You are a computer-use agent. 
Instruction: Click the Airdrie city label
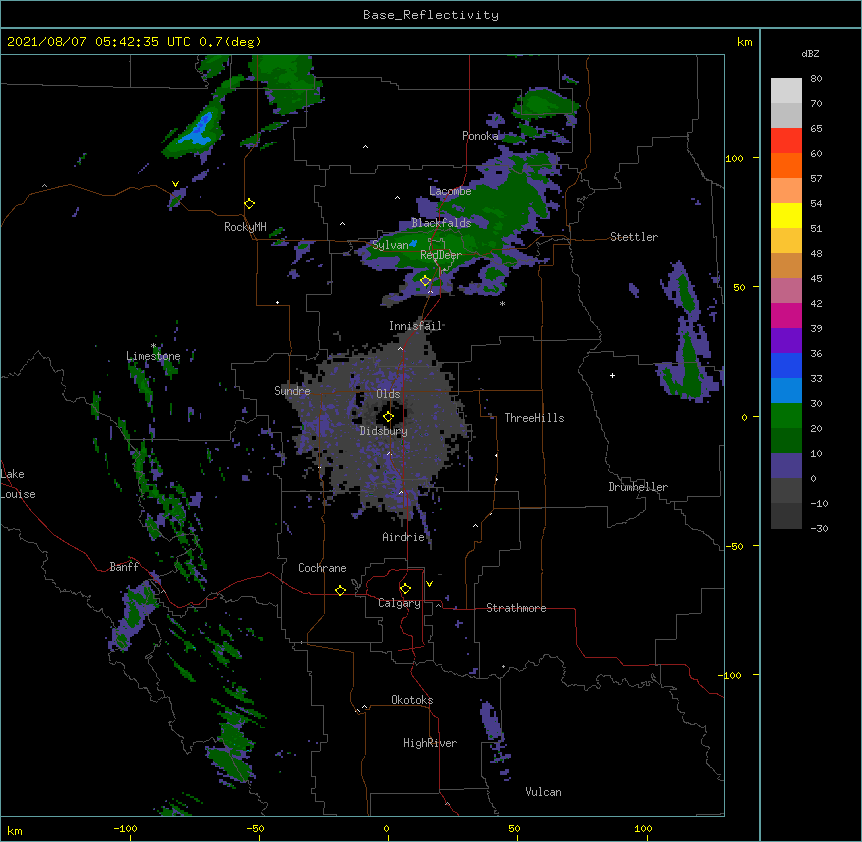(404, 537)
